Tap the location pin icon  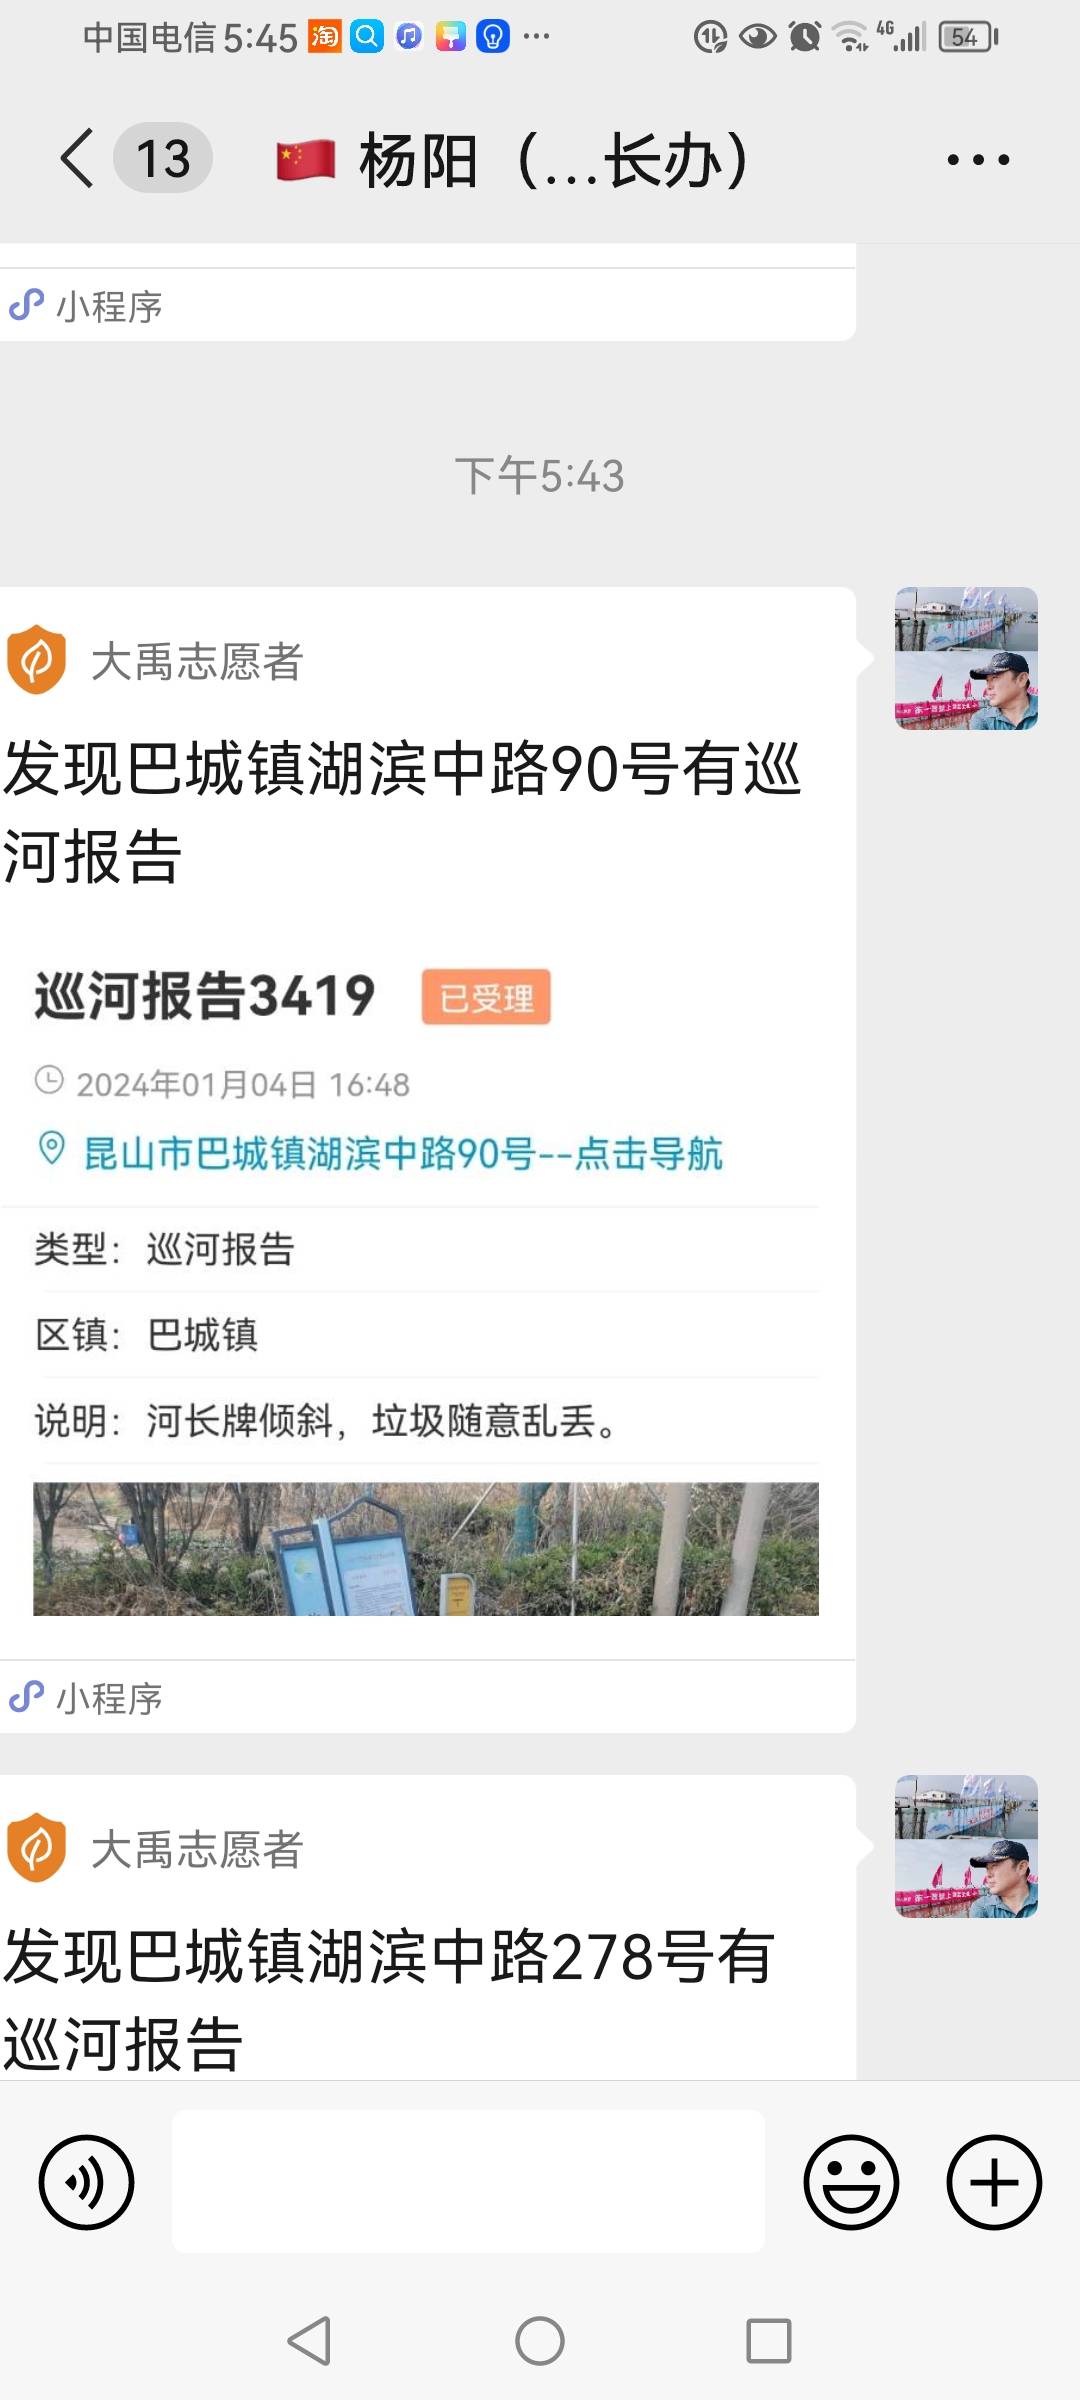(x=51, y=1149)
